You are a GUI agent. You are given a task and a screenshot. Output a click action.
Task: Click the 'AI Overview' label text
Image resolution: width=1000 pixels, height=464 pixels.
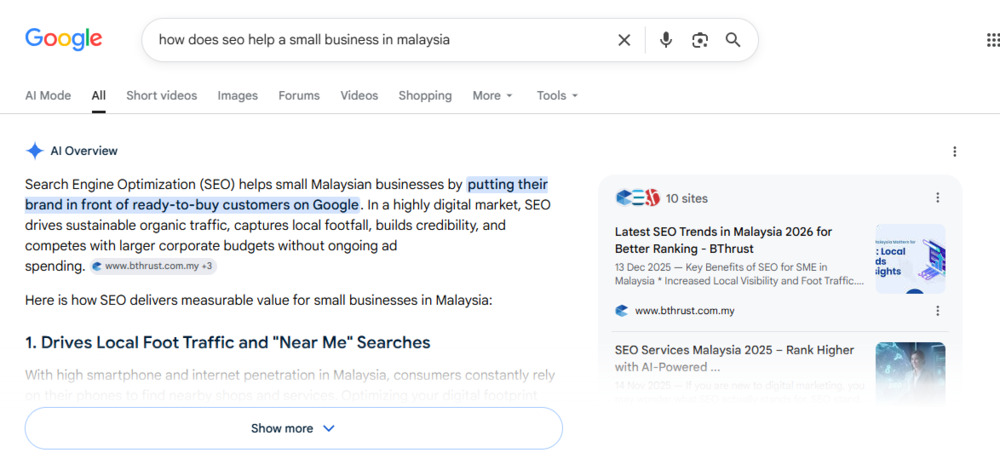[84, 151]
